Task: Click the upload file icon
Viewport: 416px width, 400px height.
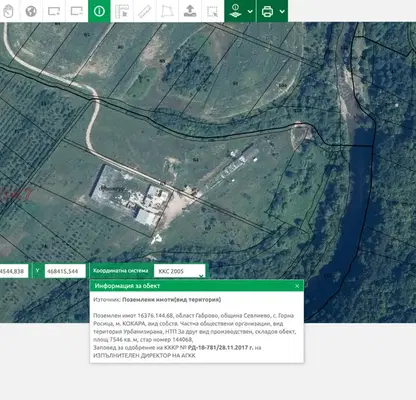Action: pos(190,11)
